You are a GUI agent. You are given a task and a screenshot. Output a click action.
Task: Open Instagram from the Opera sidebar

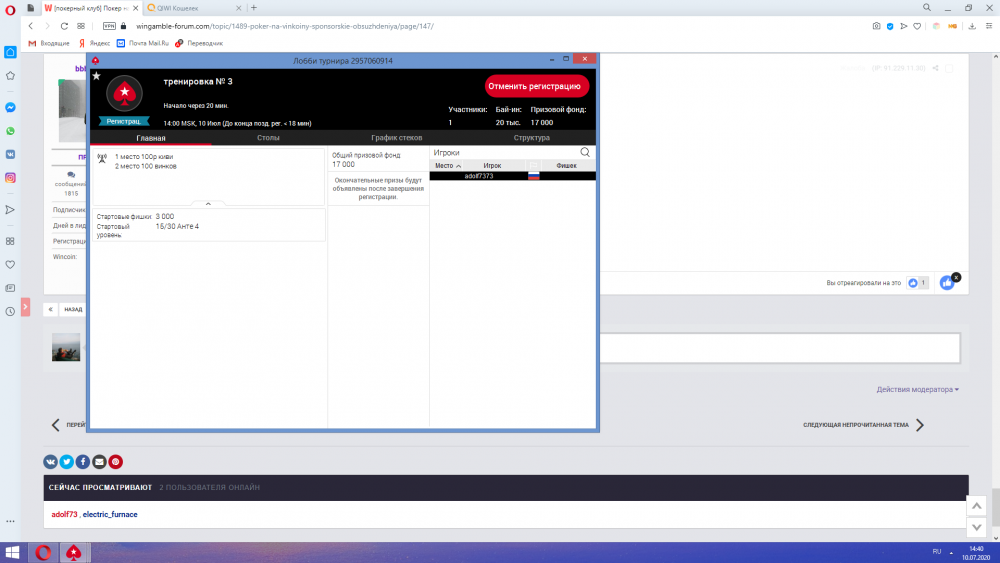tap(10, 178)
